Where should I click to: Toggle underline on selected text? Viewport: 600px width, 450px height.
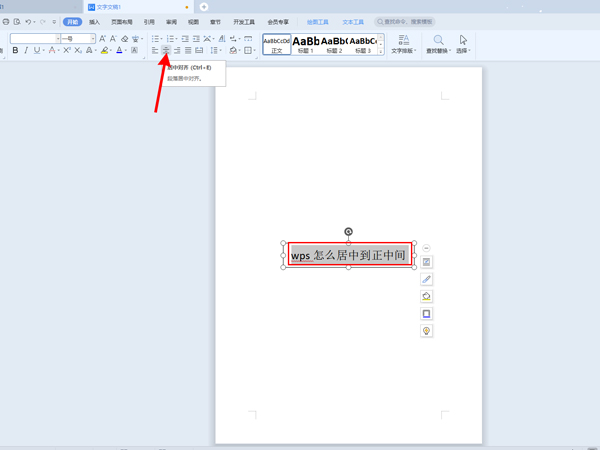click(39, 50)
